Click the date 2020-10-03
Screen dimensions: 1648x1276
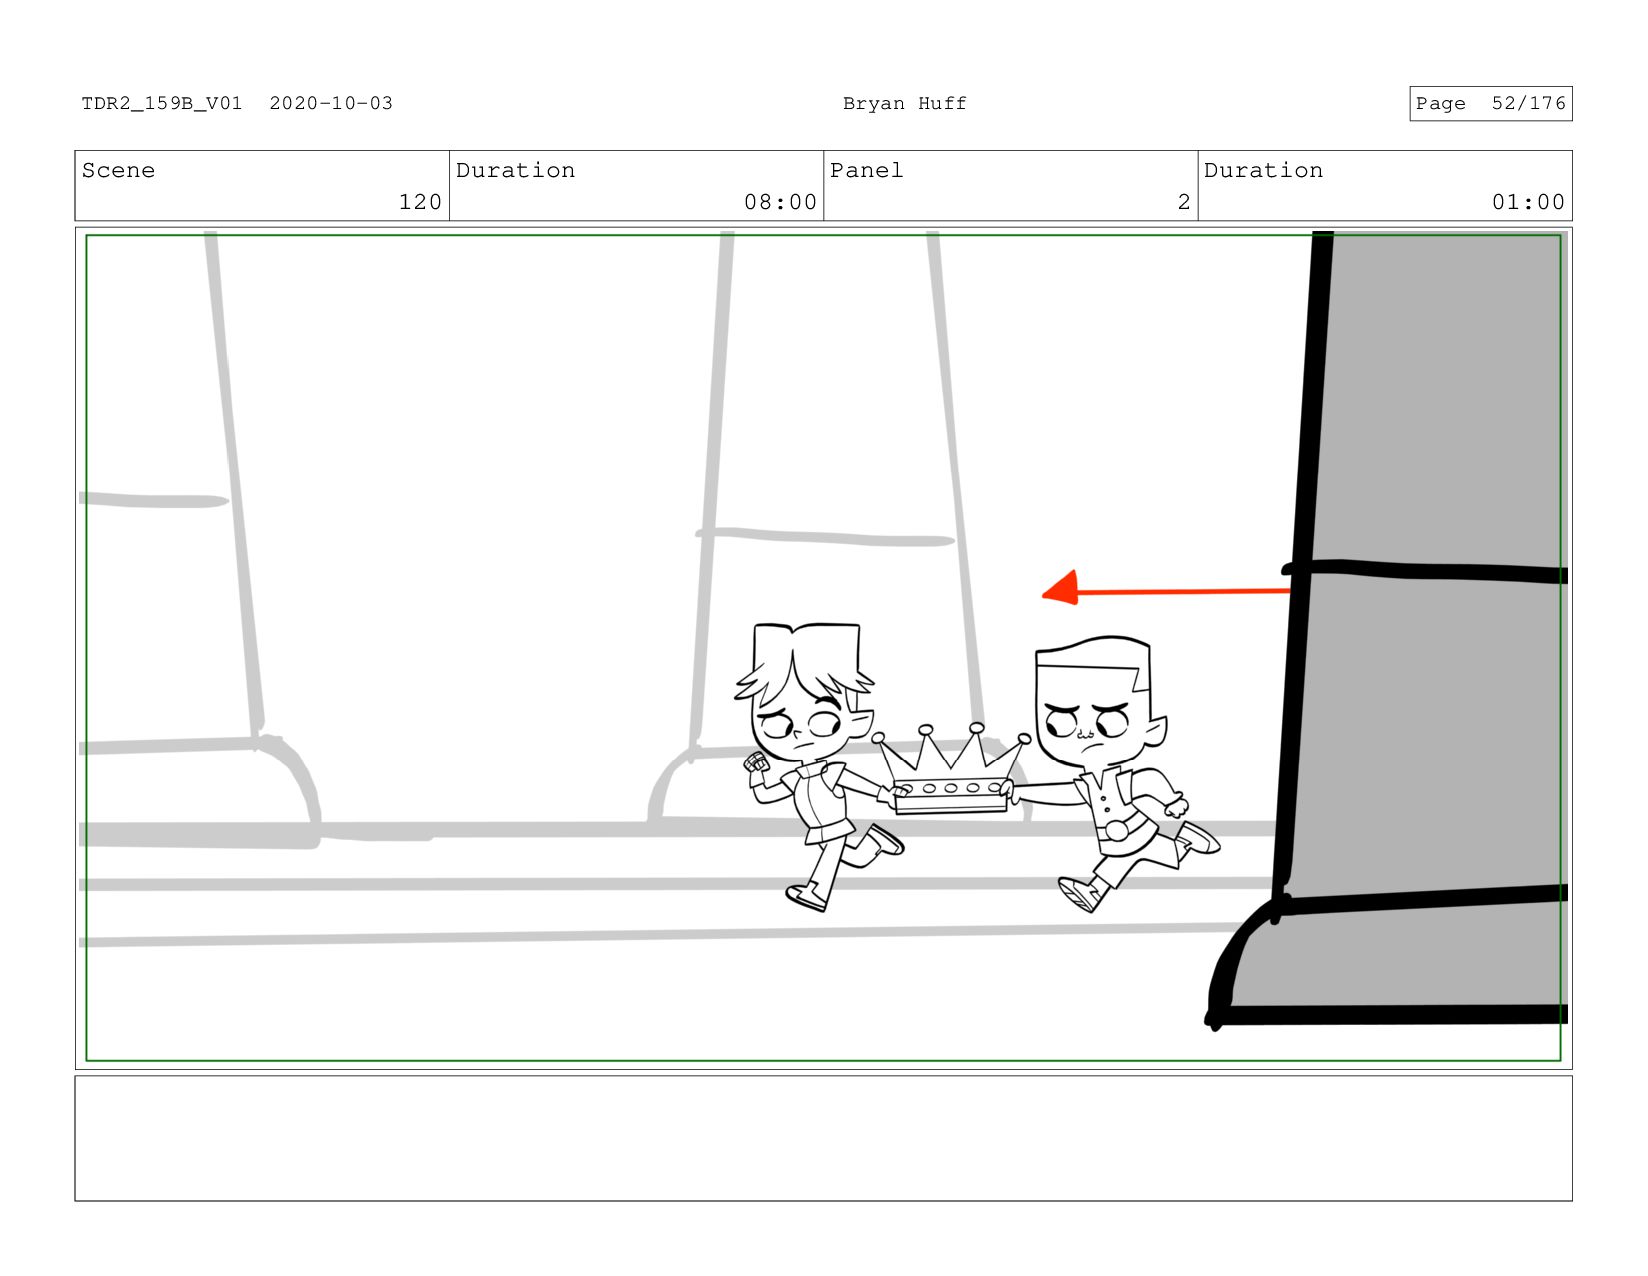(x=331, y=103)
